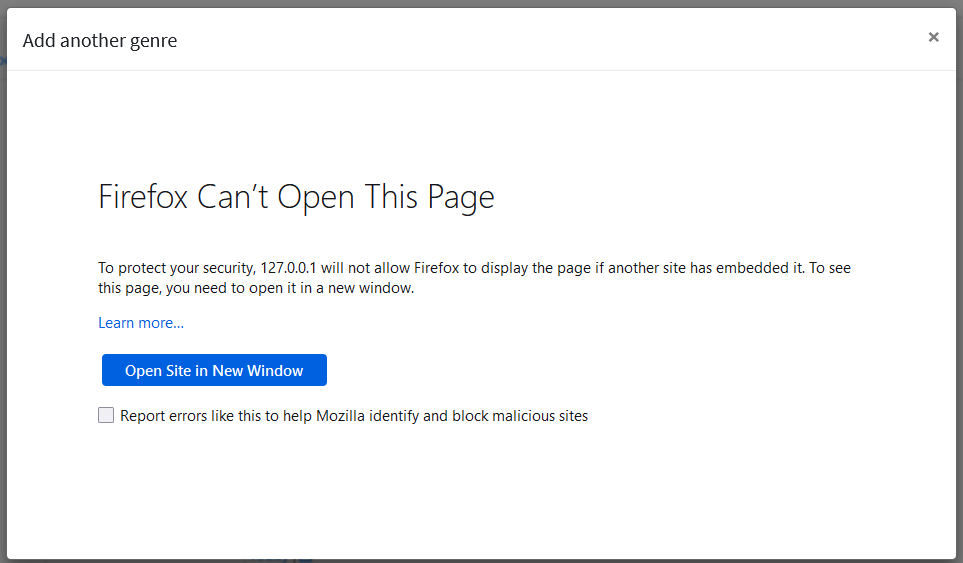Click 'Report errors like this' label text

tap(354, 416)
